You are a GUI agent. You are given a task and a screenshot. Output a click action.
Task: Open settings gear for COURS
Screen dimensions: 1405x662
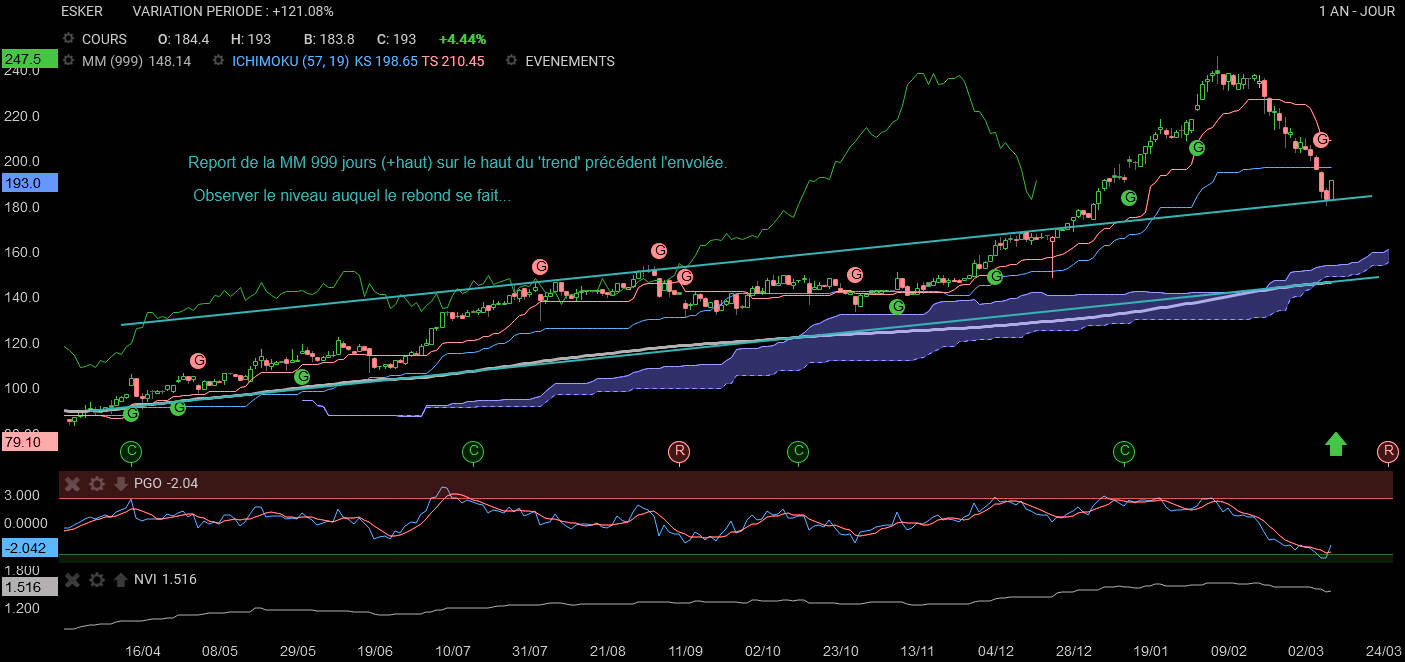69,39
